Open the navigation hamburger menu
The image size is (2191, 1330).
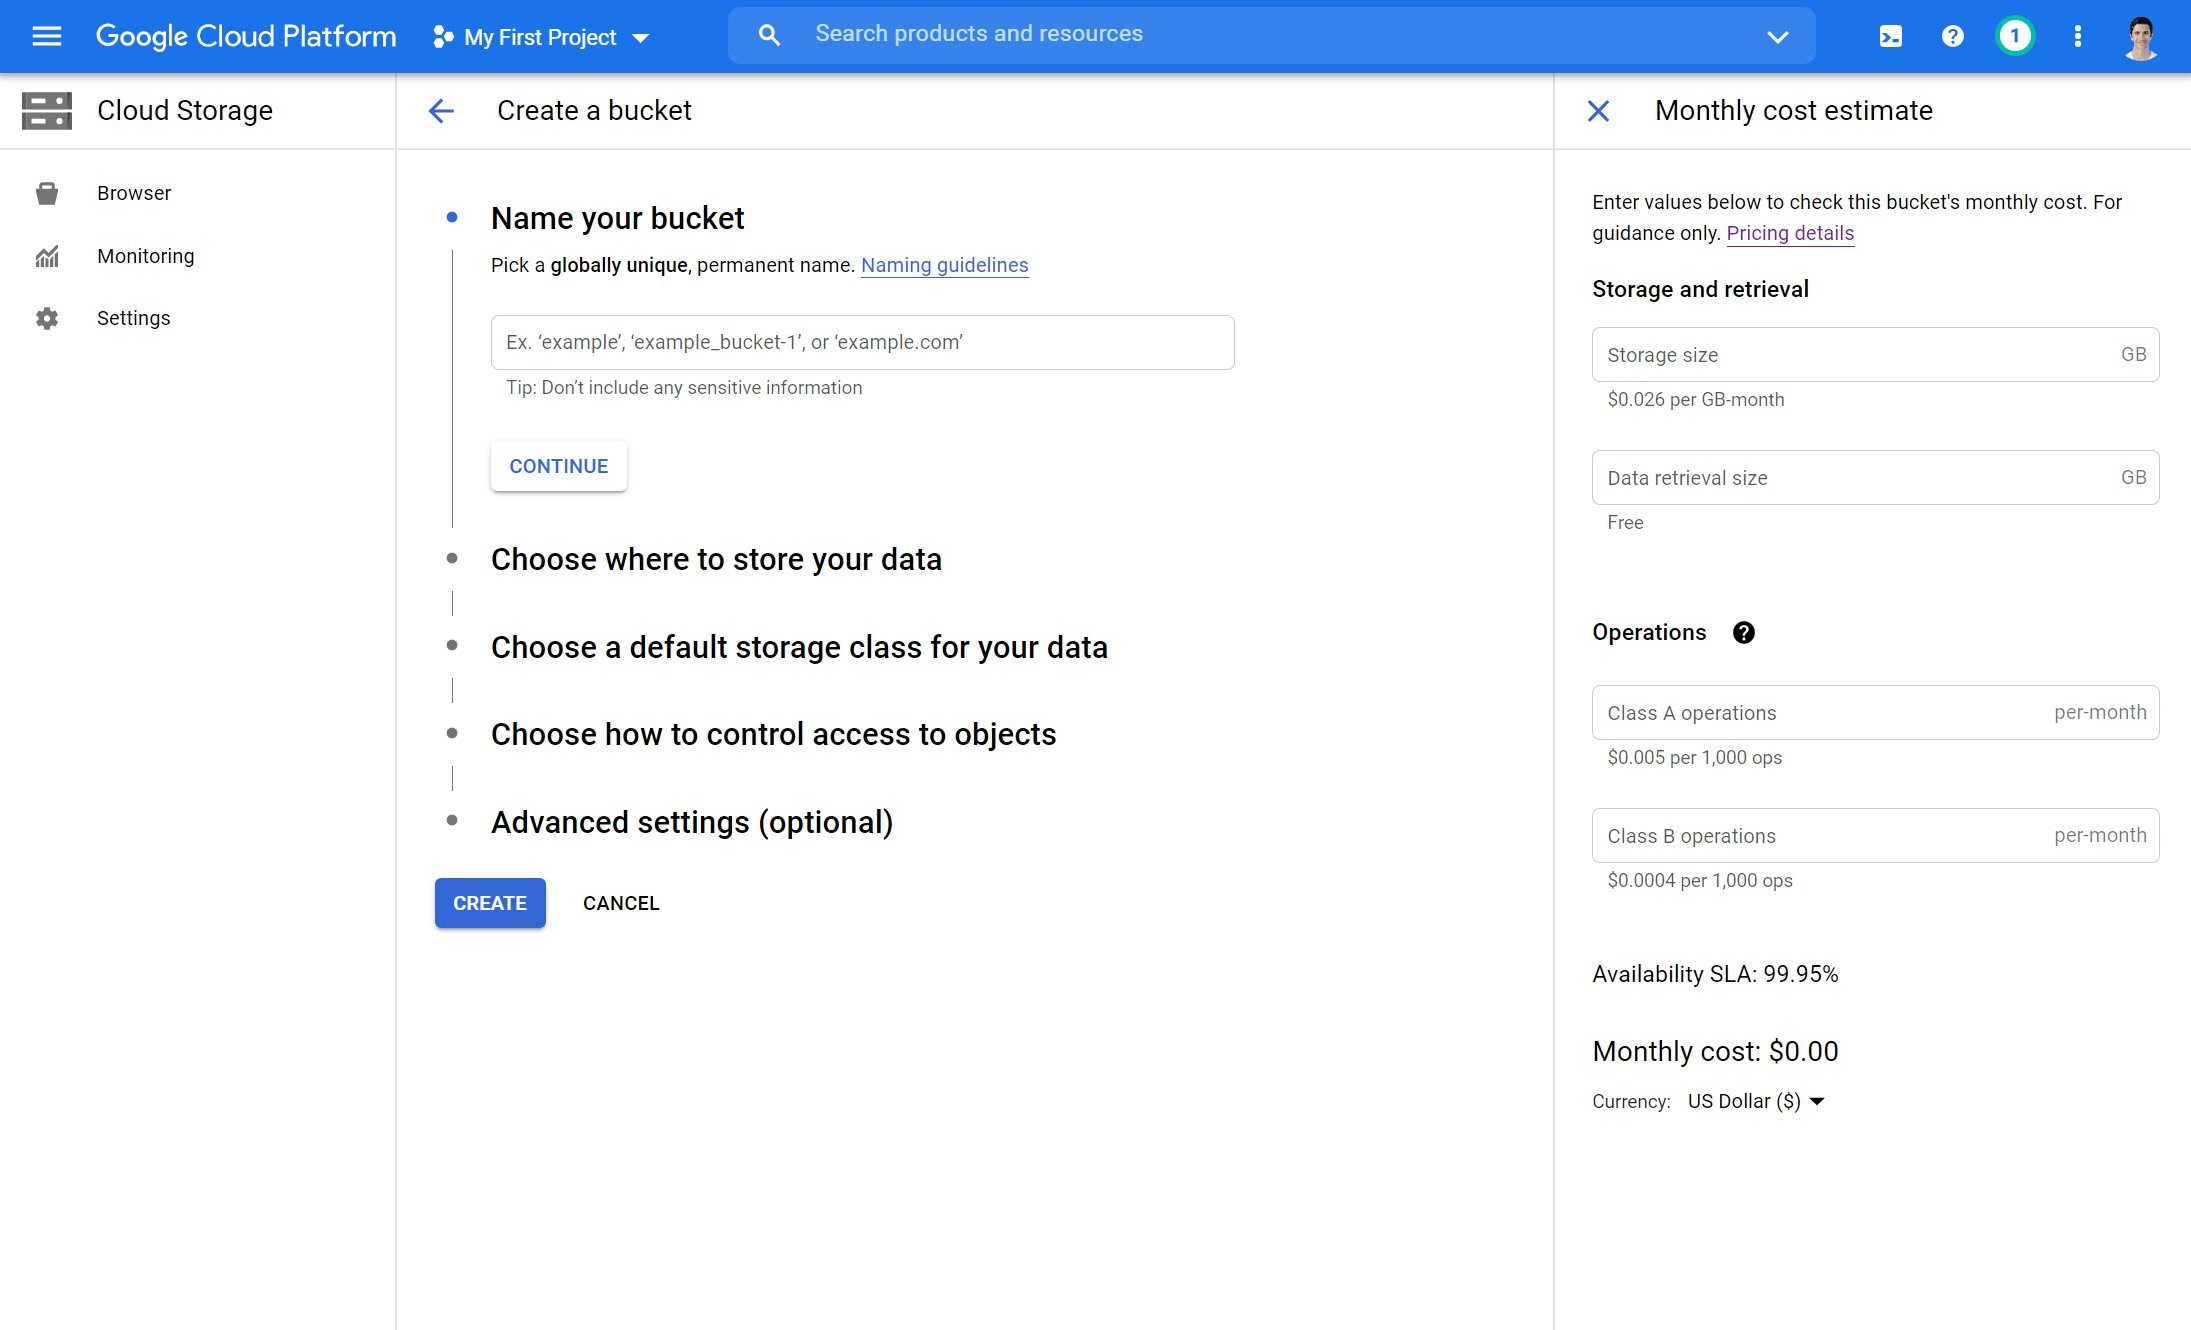(x=46, y=35)
